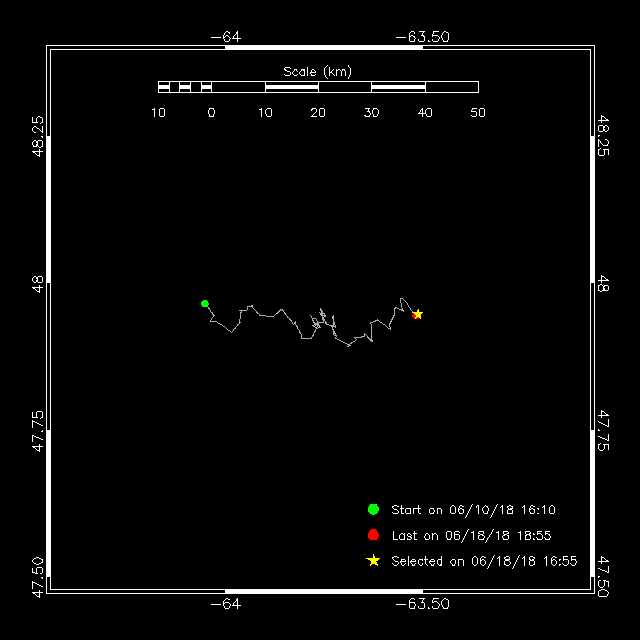
Task: Click the yellow star icon in the legend
Action: point(373,560)
